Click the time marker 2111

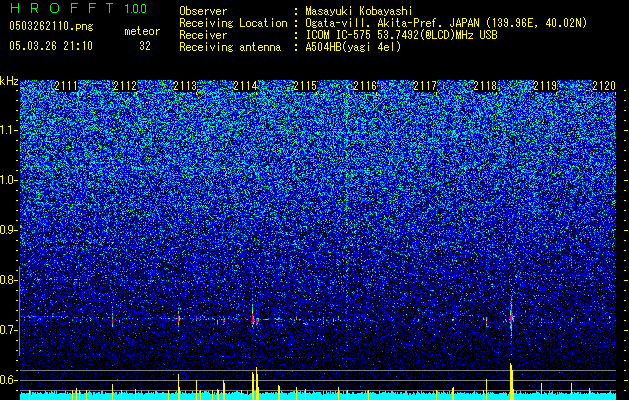pos(66,86)
